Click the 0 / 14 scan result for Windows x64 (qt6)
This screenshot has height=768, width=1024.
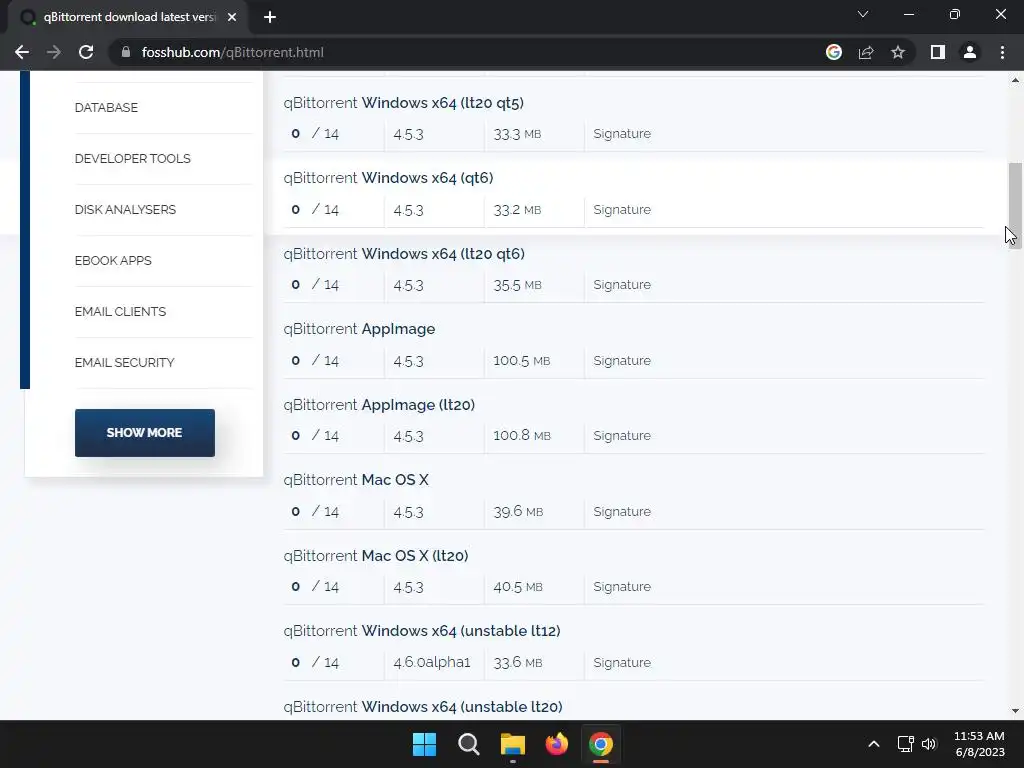tap(315, 210)
